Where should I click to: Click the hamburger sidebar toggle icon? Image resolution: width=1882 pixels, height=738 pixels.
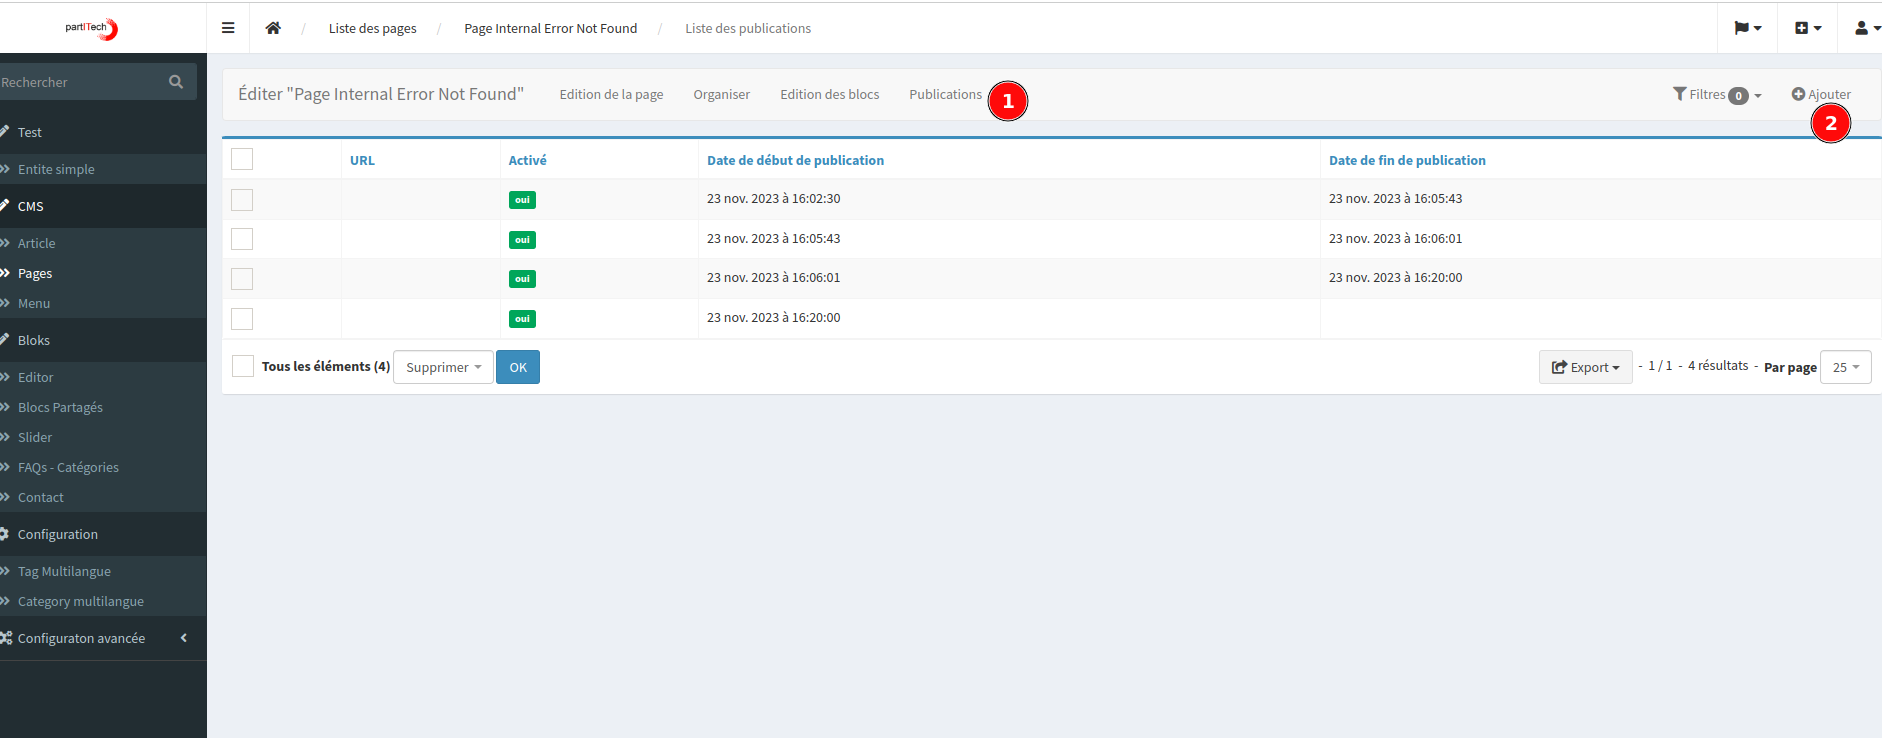coord(228,28)
